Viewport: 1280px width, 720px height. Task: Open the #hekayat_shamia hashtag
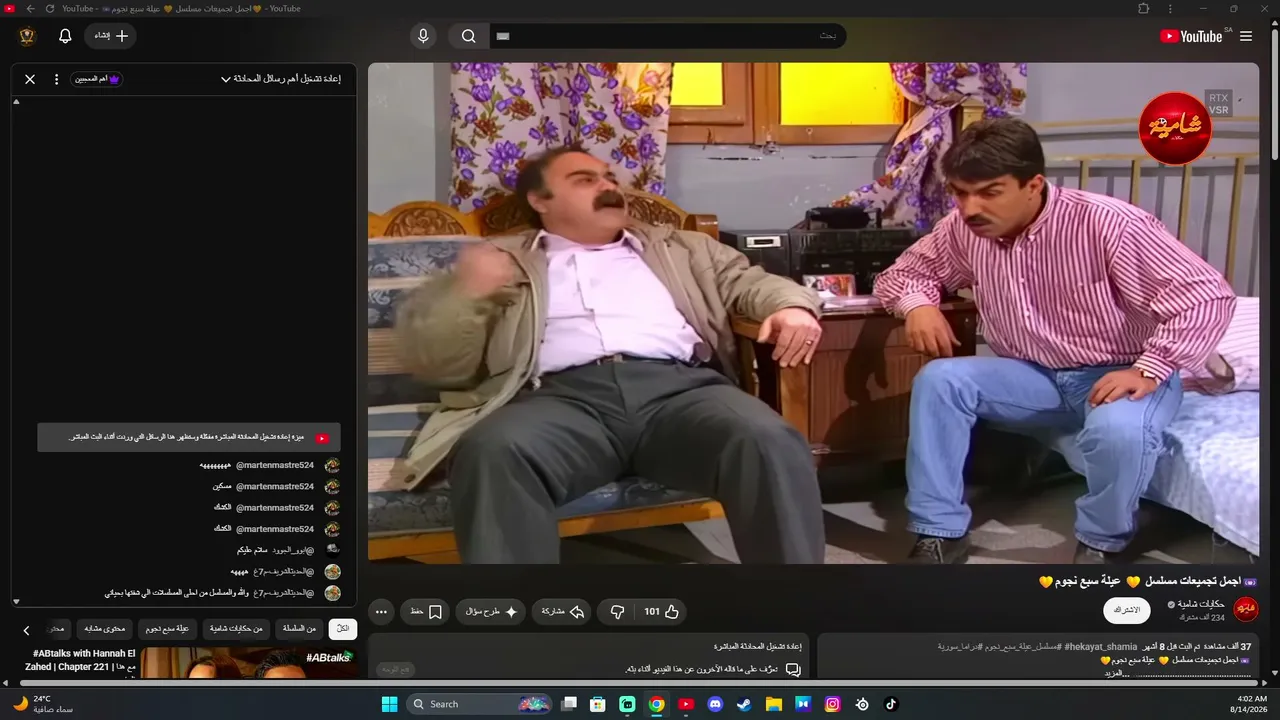coord(1101,647)
